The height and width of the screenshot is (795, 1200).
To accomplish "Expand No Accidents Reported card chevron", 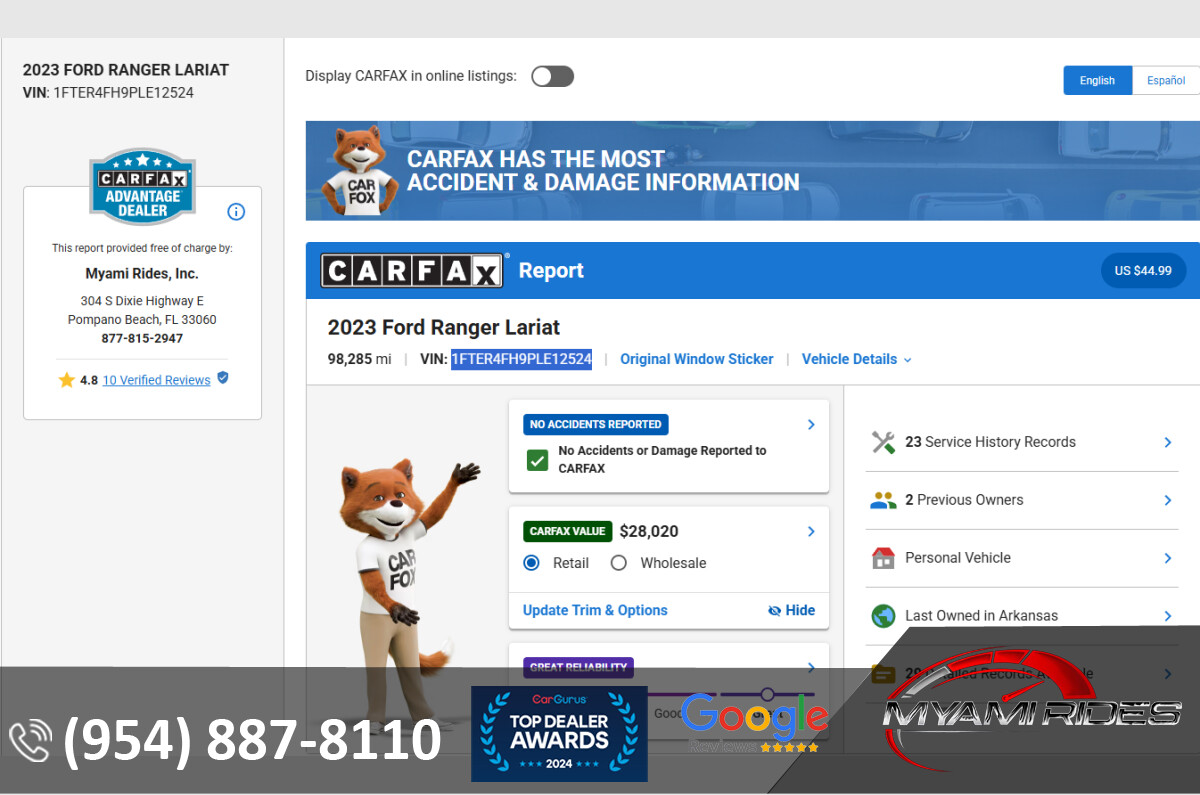I will click(x=811, y=425).
